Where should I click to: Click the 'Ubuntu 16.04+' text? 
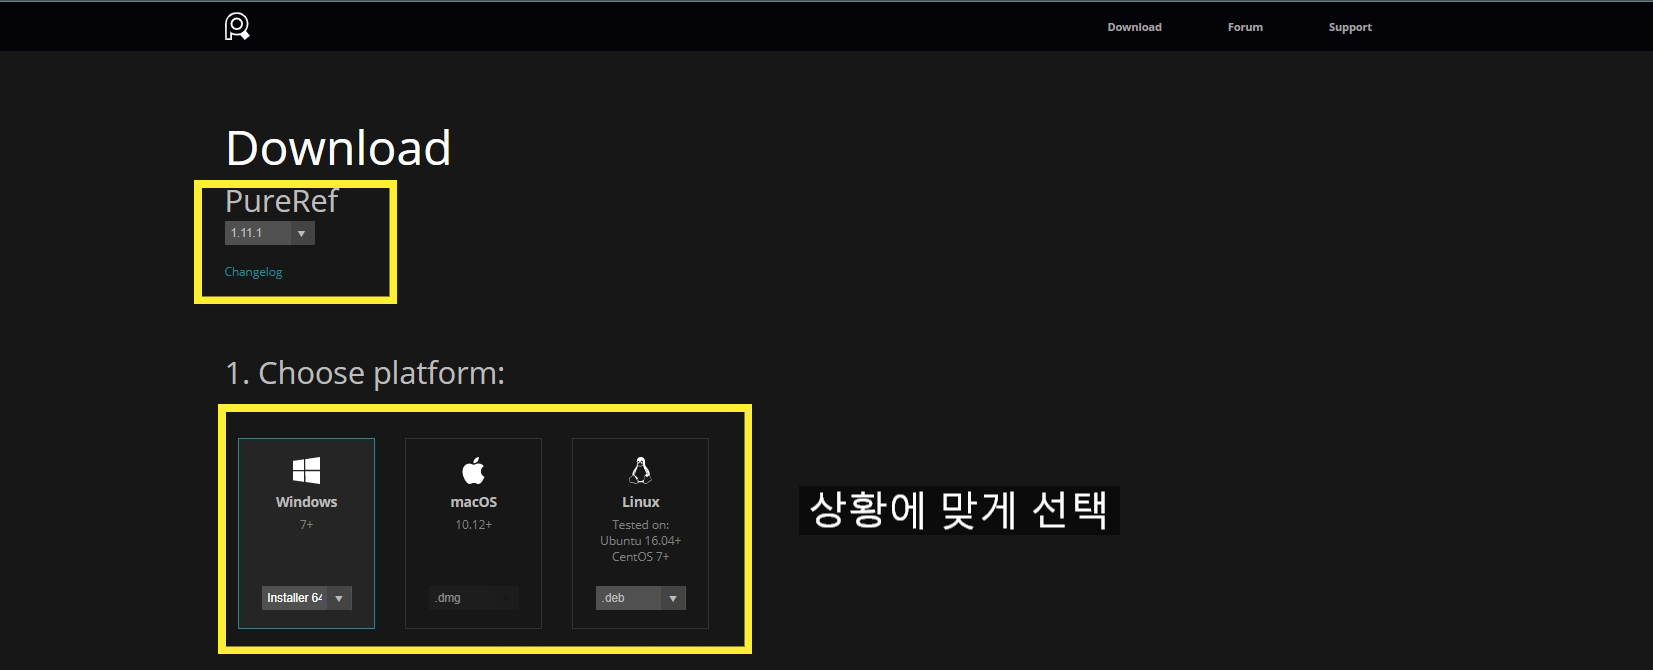641,541
